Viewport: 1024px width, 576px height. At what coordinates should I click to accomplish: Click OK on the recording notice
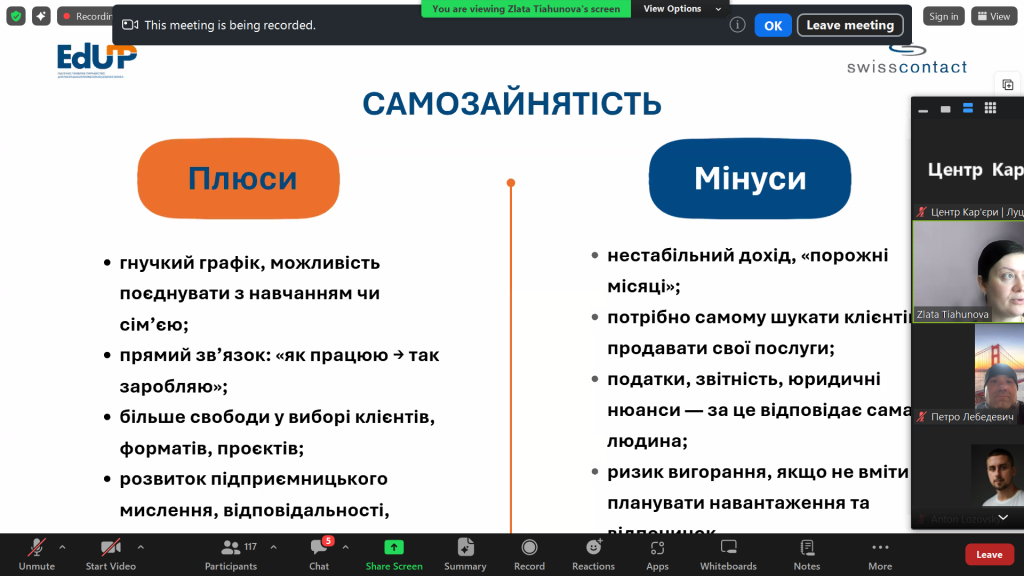point(772,25)
